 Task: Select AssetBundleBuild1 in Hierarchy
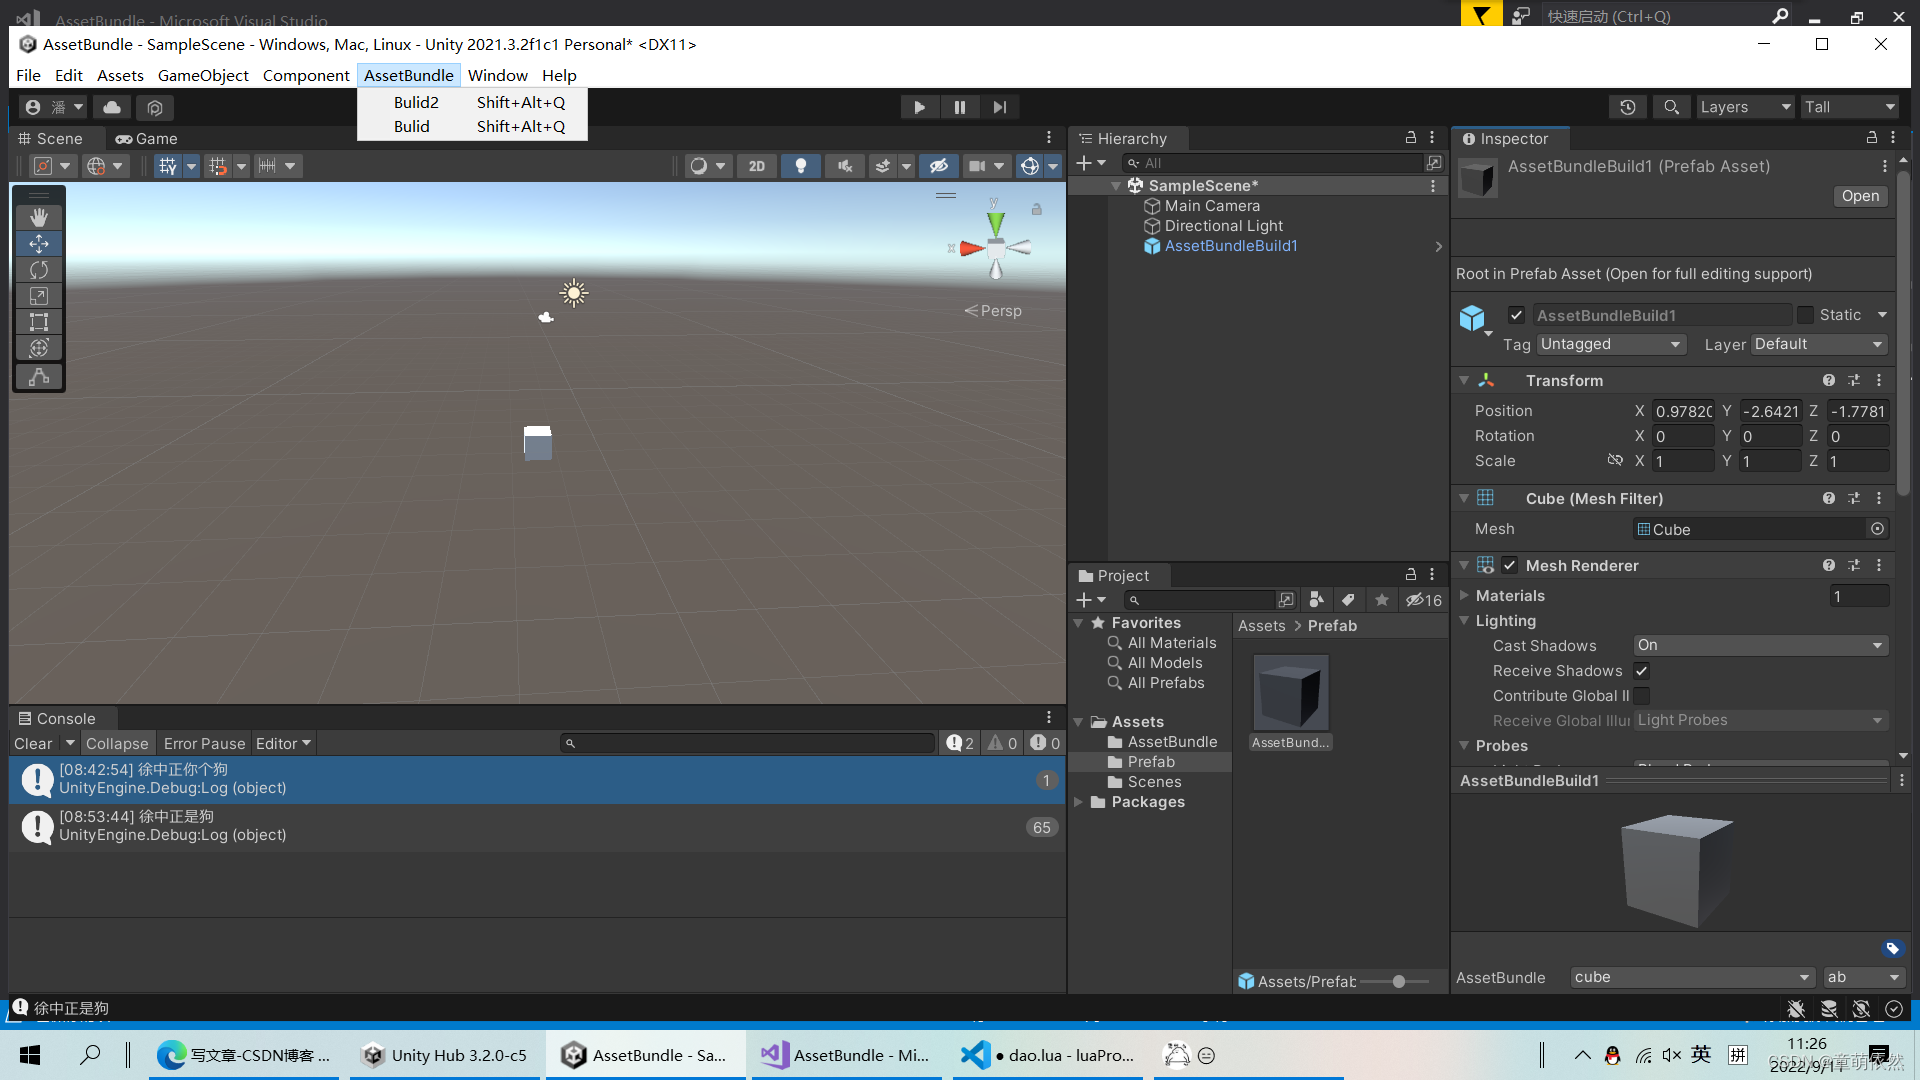click(x=1230, y=246)
